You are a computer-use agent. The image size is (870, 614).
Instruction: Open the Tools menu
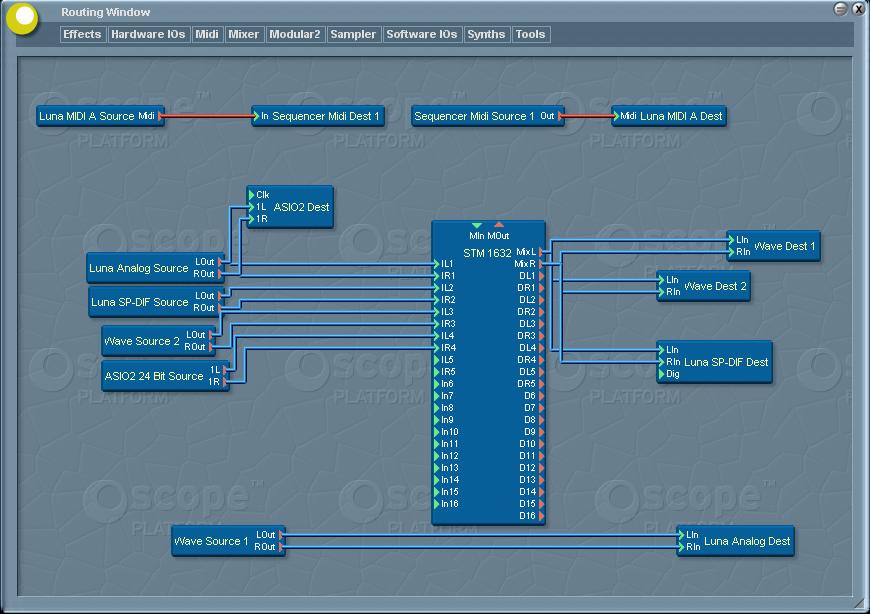click(x=530, y=34)
